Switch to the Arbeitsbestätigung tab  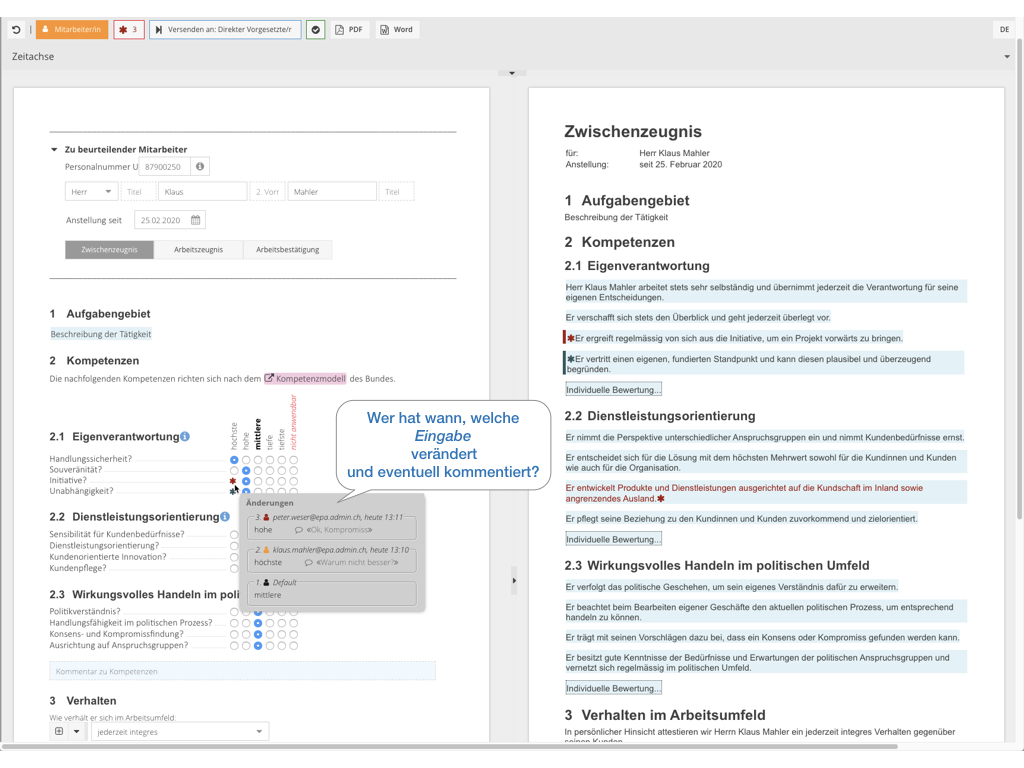pos(287,249)
